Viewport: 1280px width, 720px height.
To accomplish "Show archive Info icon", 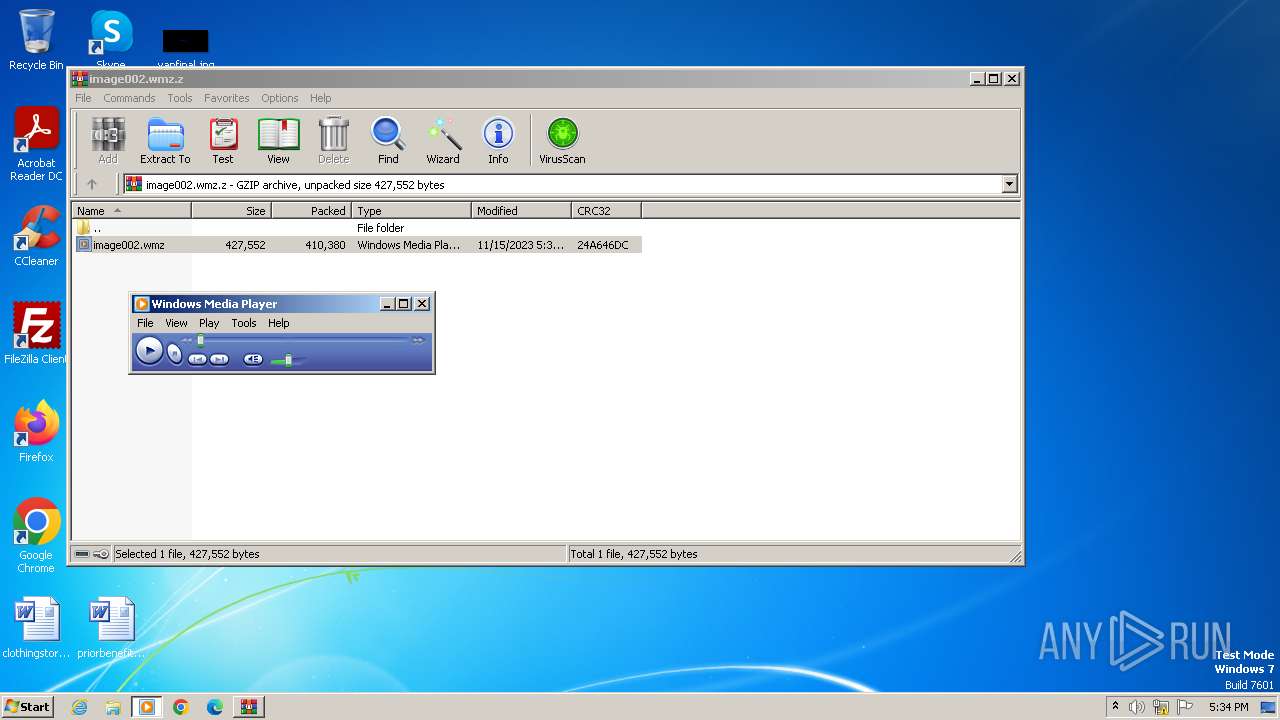I will pos(498,141).
